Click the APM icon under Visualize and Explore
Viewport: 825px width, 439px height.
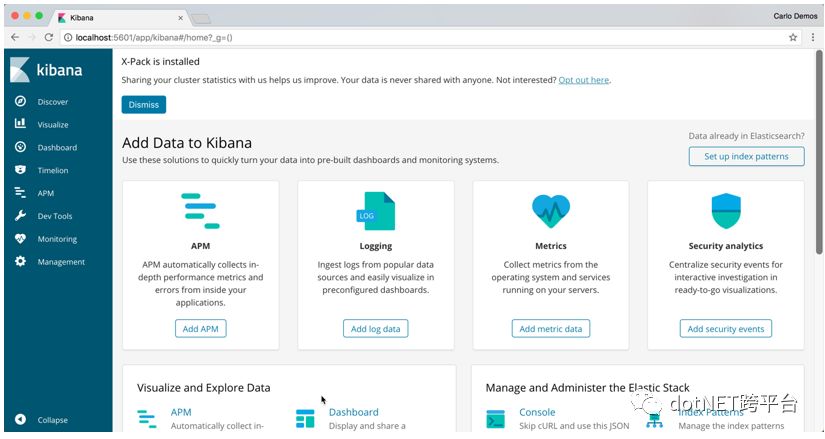tap(147, 419)
